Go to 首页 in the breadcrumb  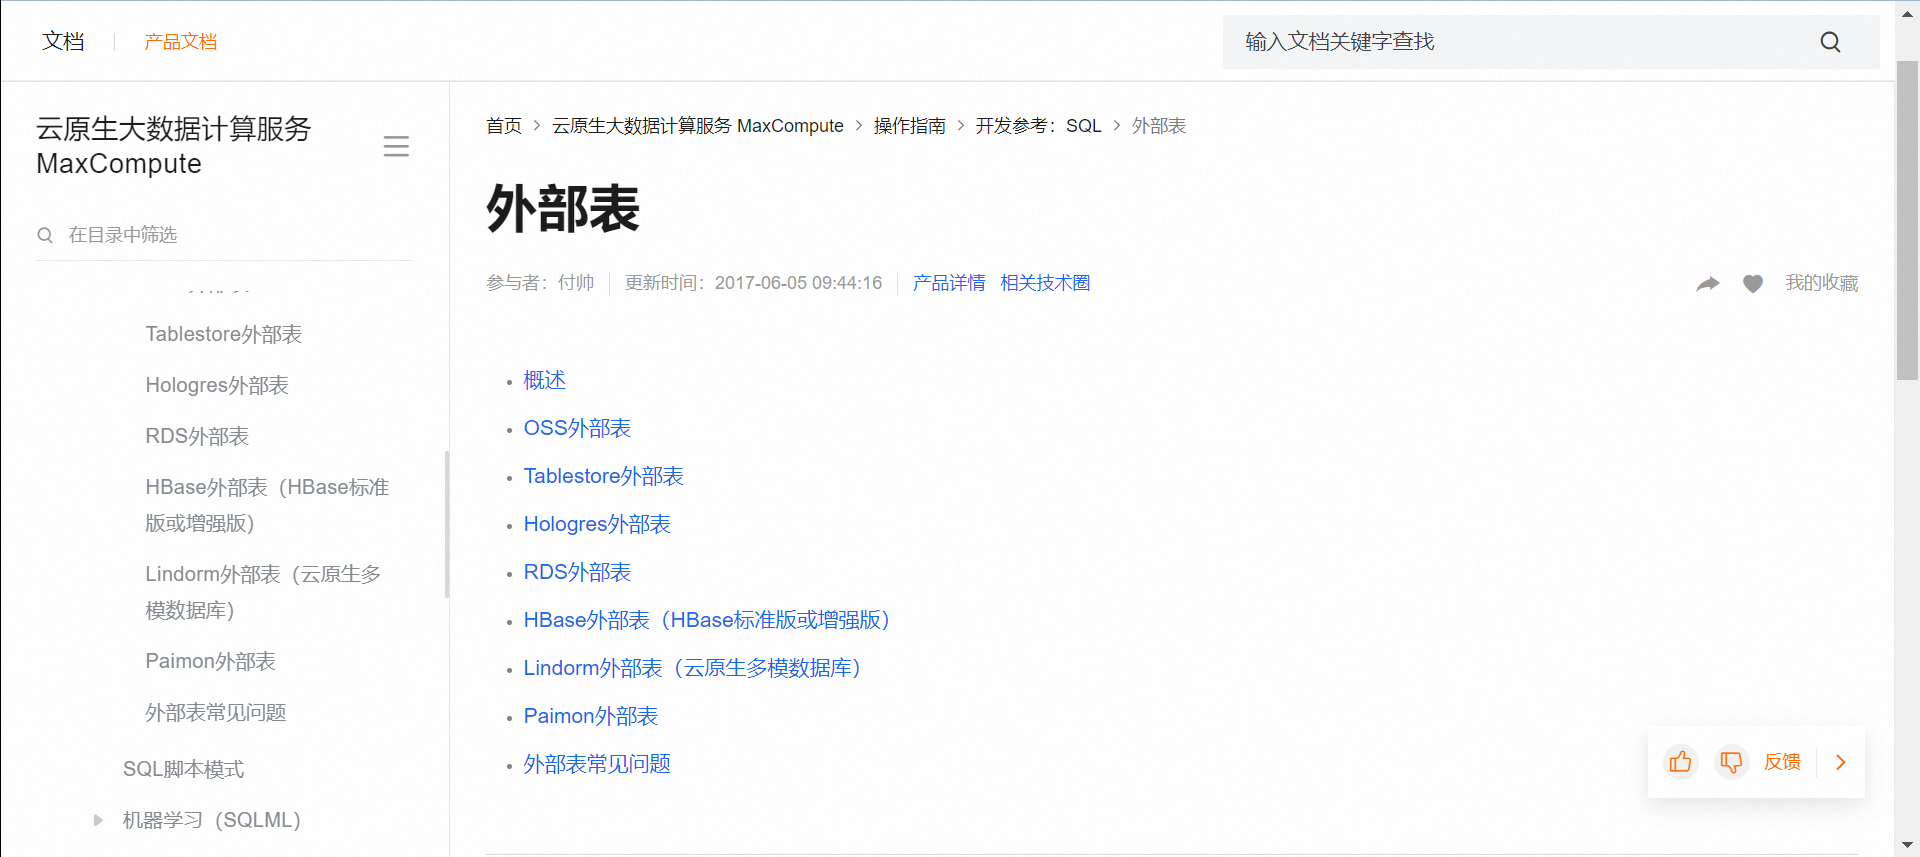[x=504, y=126]
